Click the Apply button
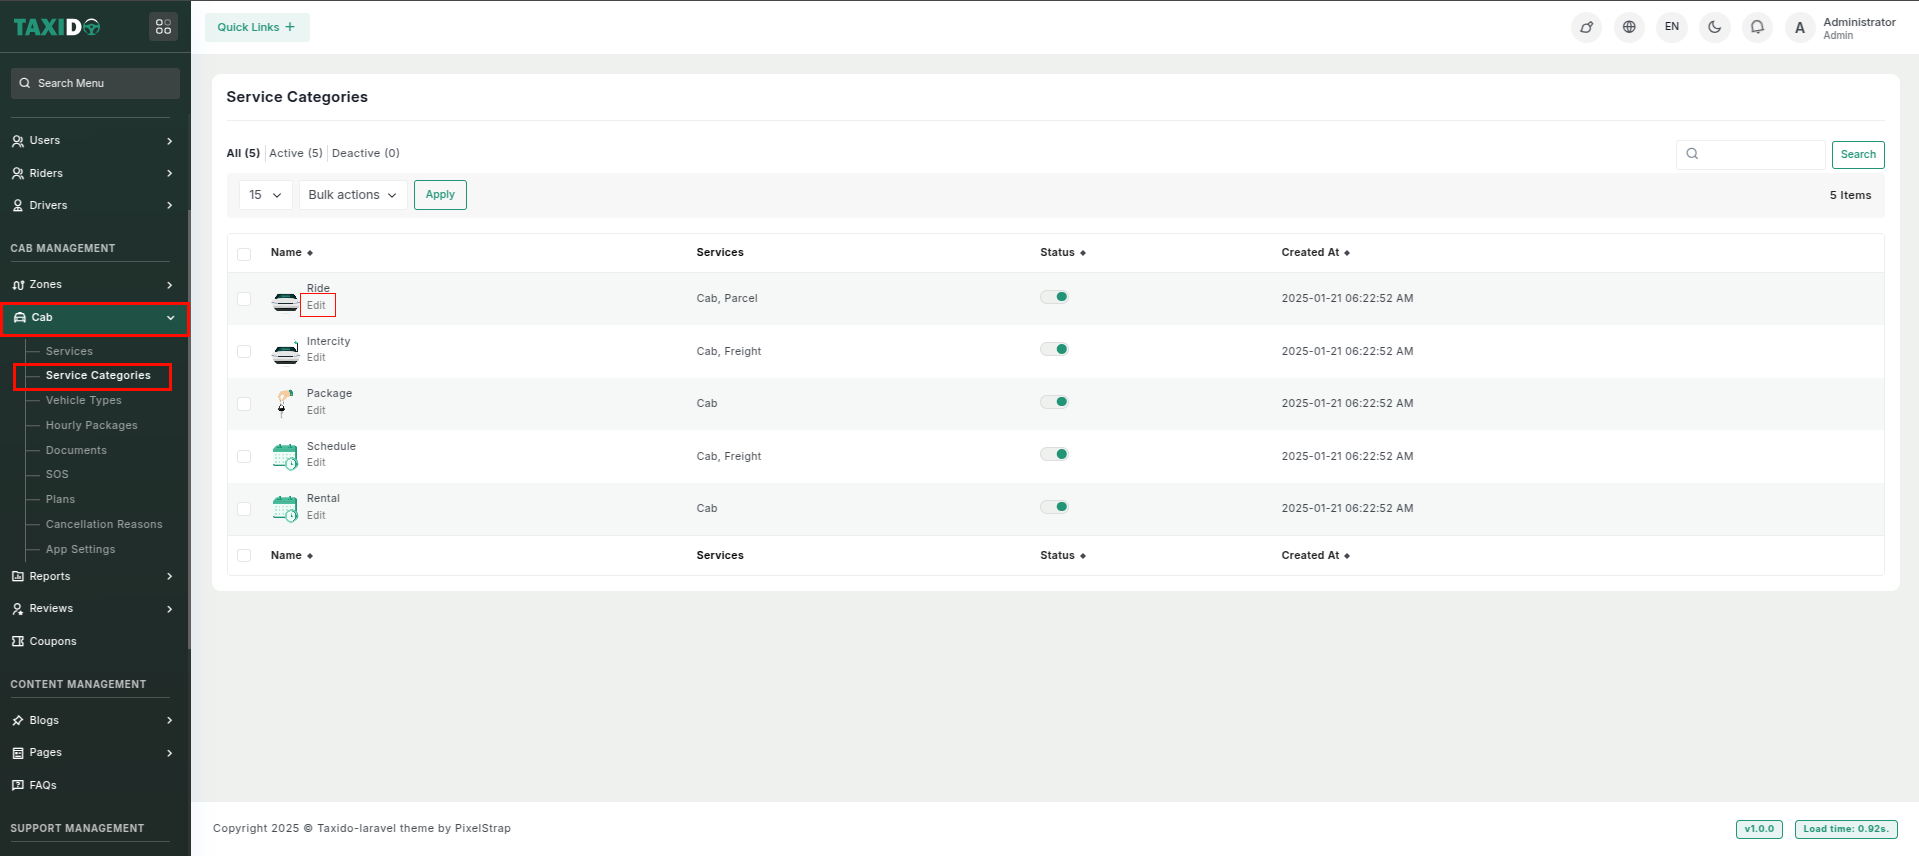The width and height of the screenshot is (1919, 856). pos(440,195)
